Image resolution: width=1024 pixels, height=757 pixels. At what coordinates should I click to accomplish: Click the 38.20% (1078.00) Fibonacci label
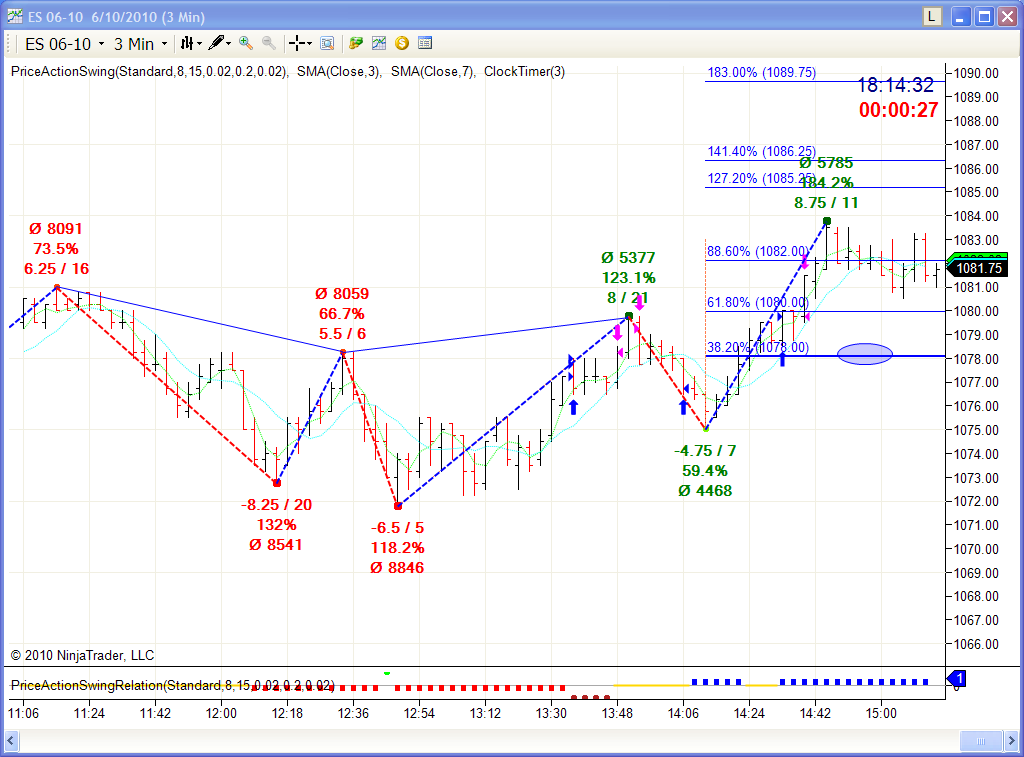point(758,347)
